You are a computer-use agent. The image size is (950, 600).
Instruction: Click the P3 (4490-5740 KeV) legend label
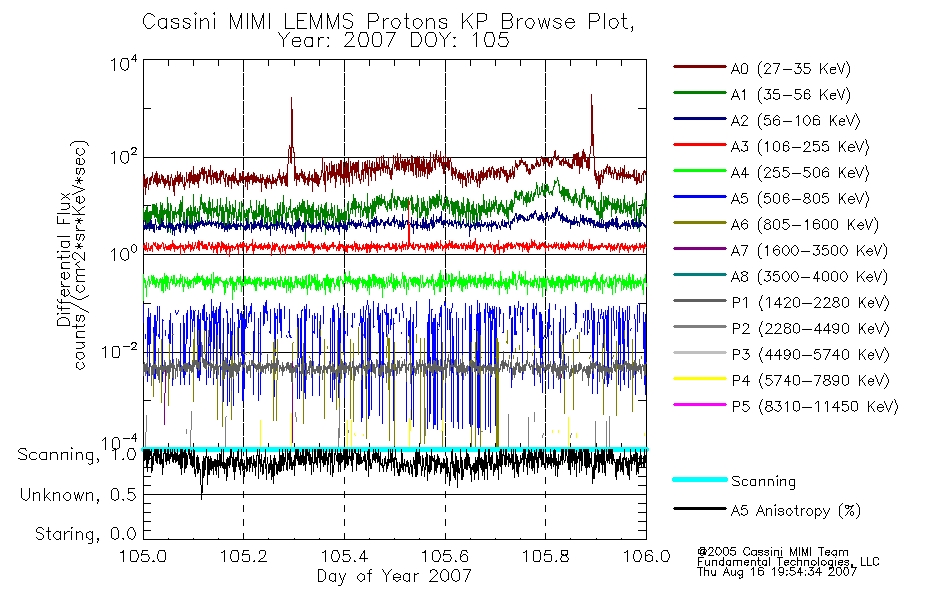click(x=810, y=355)
